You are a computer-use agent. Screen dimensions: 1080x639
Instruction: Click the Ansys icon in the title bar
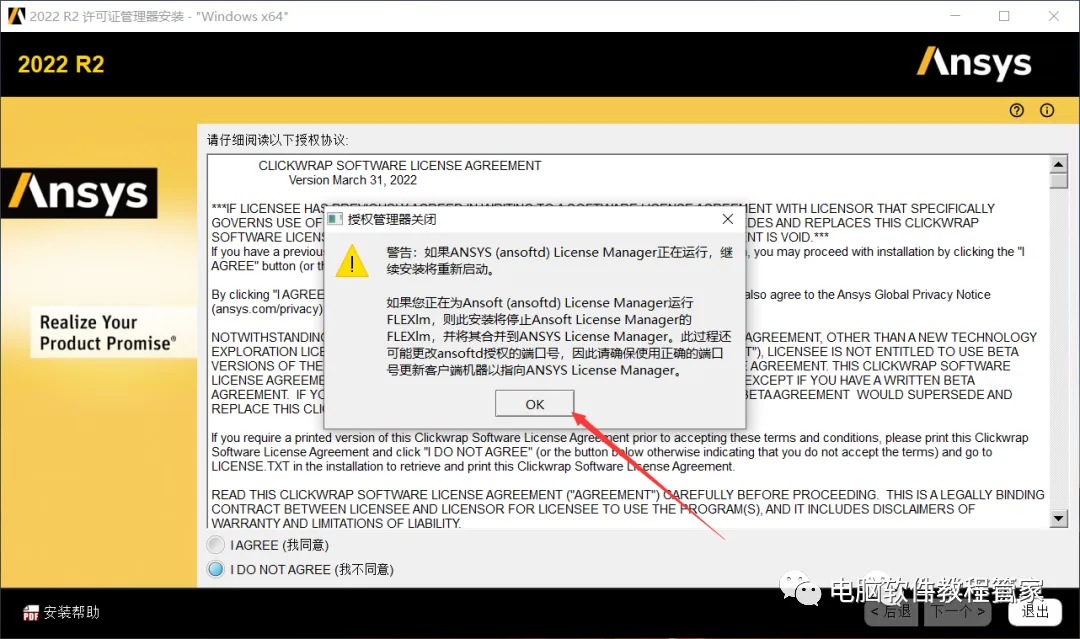pos(16,16)
